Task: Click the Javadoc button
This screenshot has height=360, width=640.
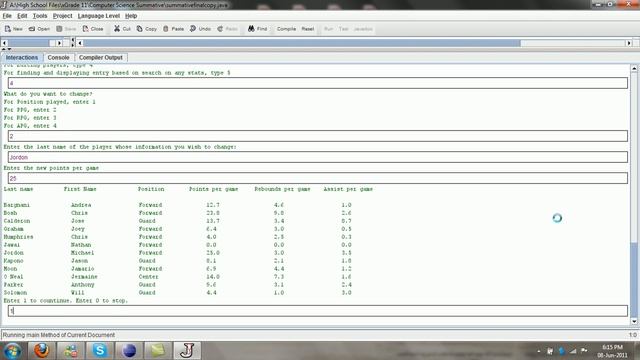Action: tap(363, 29)
